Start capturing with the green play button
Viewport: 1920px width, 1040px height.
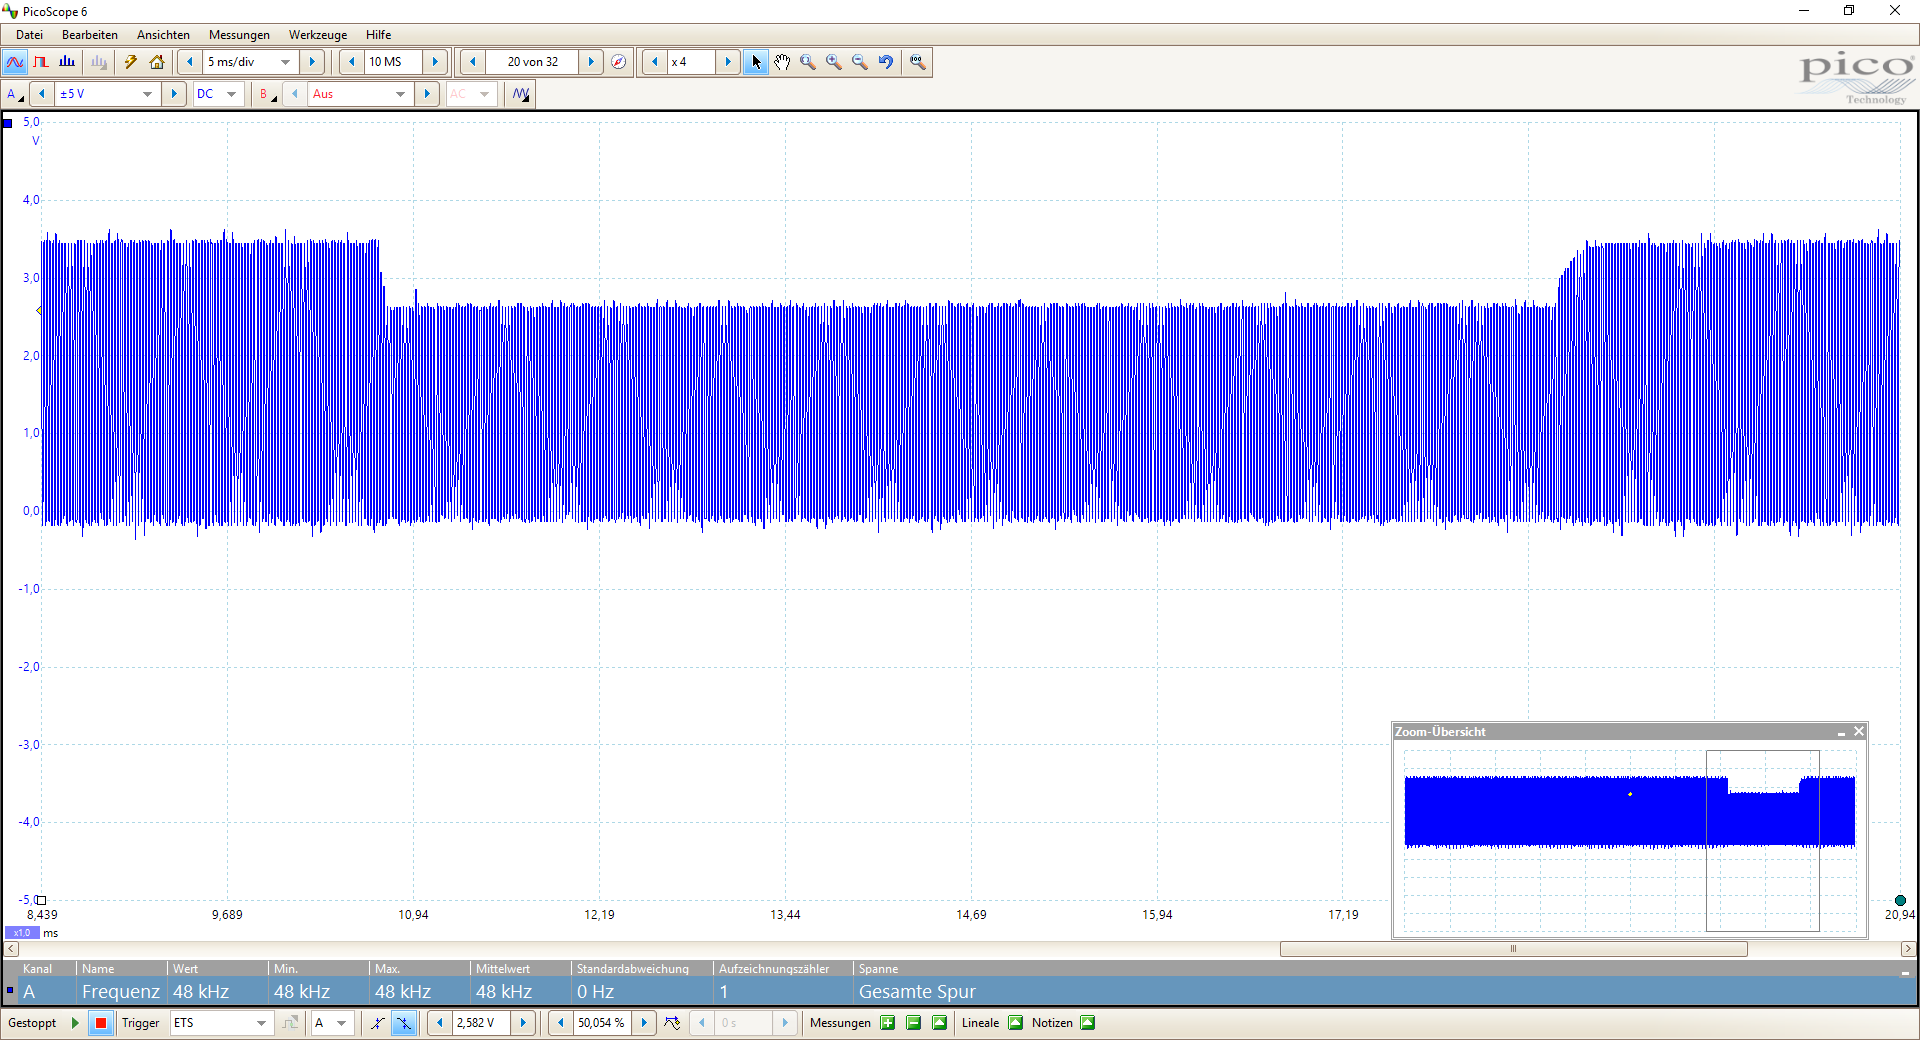pyautogui.click(x=75, y=1023)
